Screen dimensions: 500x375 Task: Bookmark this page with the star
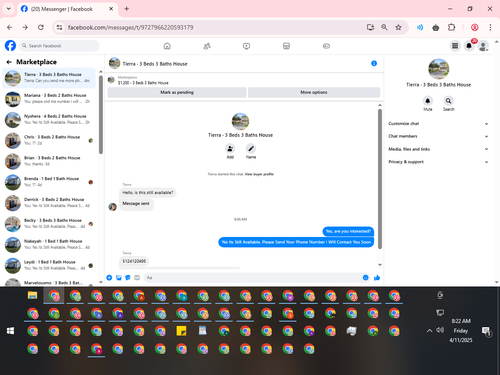click(398, 27)
